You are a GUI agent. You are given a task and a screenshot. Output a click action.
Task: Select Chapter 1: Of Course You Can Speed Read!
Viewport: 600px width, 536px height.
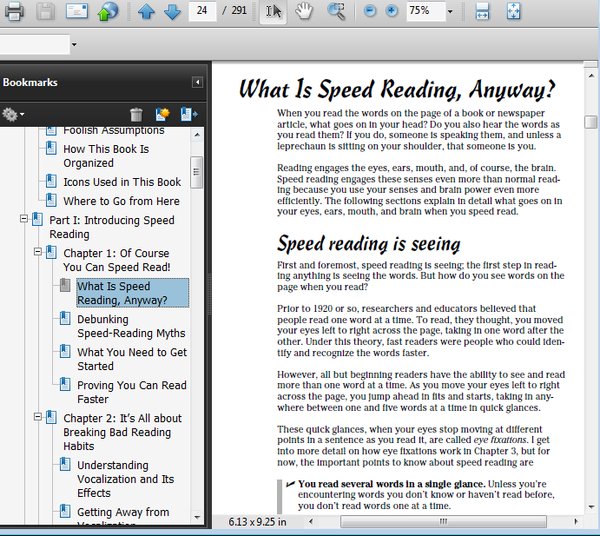(117, 260)
